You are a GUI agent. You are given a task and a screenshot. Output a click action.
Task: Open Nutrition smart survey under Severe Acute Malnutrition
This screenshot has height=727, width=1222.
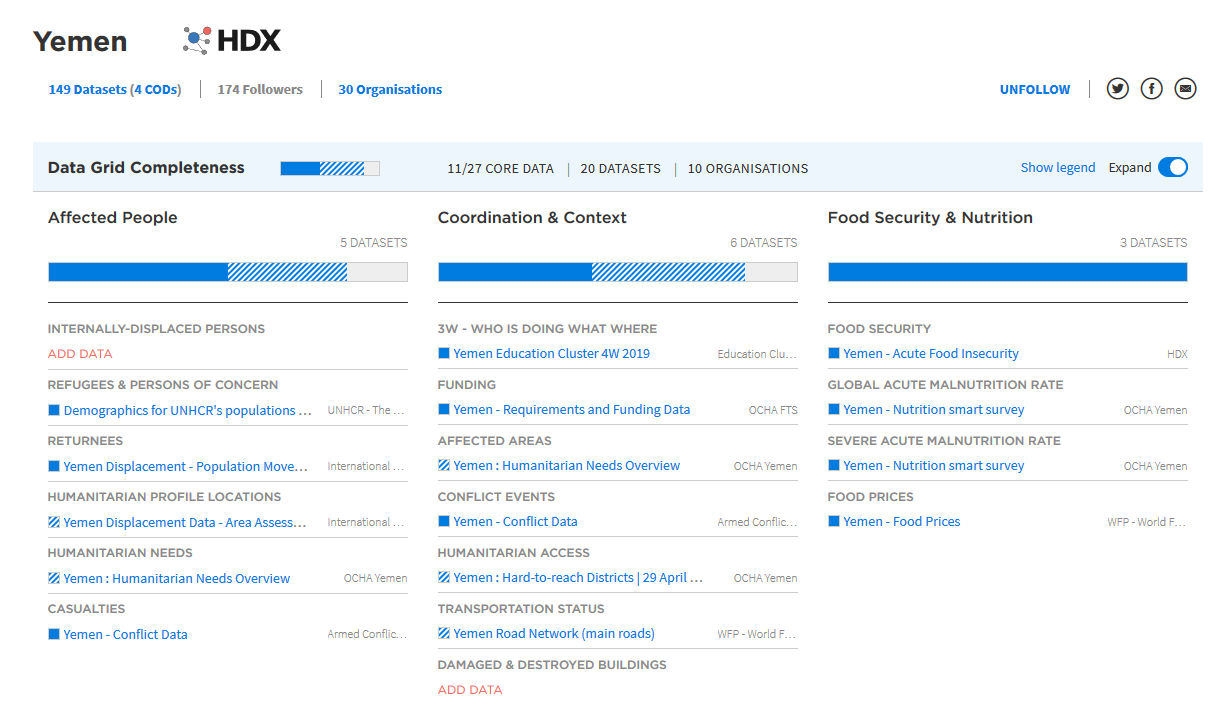[934, 465]
